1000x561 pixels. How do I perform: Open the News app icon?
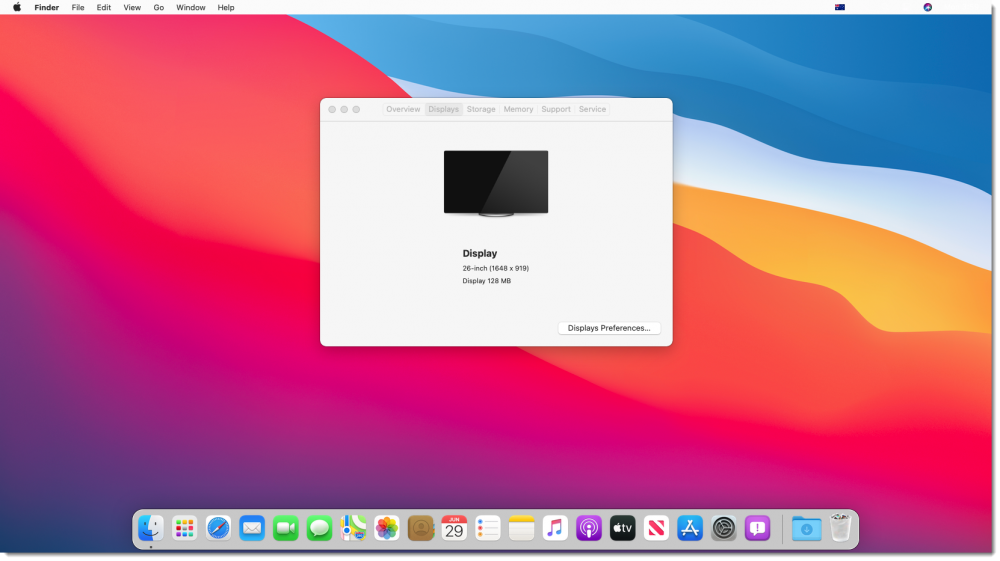(x=656, y=528)
